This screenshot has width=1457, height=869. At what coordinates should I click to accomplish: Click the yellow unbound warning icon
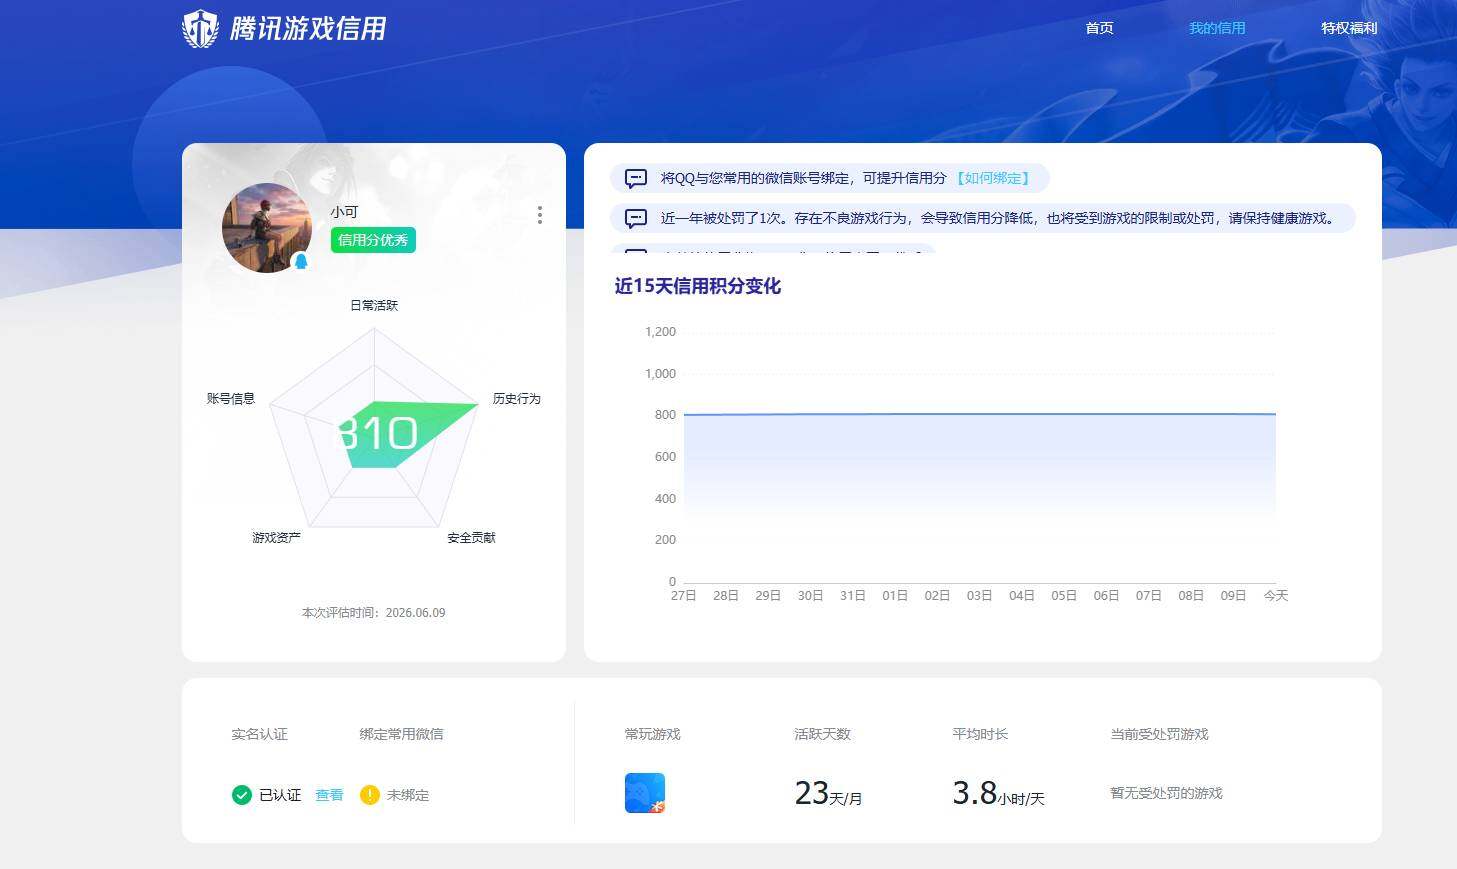pos(369,795)
